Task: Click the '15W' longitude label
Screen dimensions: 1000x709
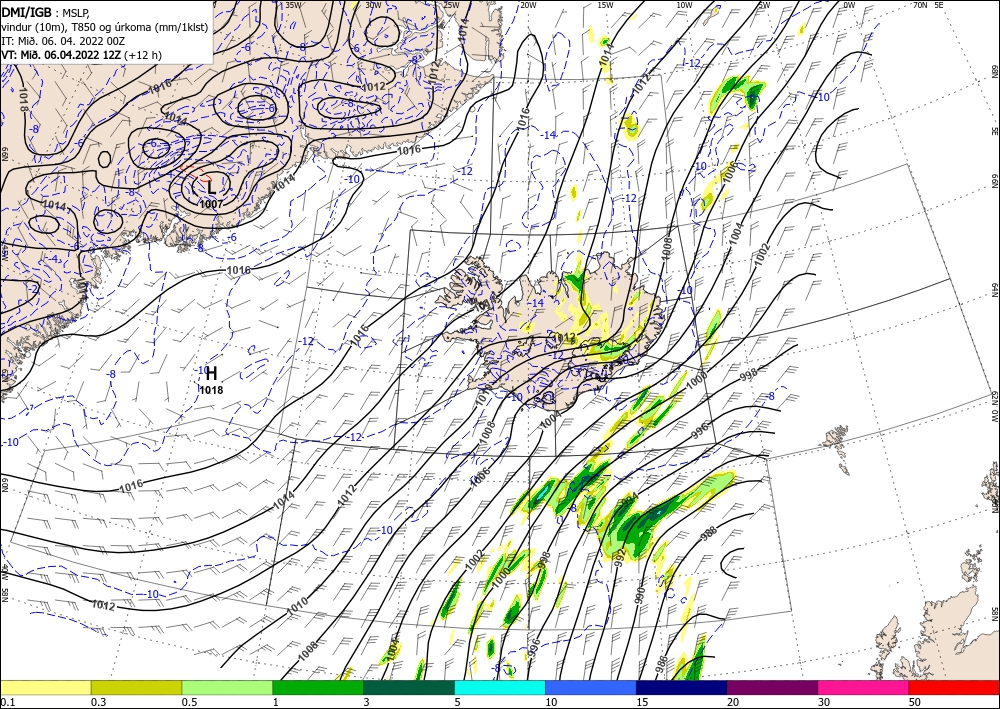Action: (x=605, y=4)
